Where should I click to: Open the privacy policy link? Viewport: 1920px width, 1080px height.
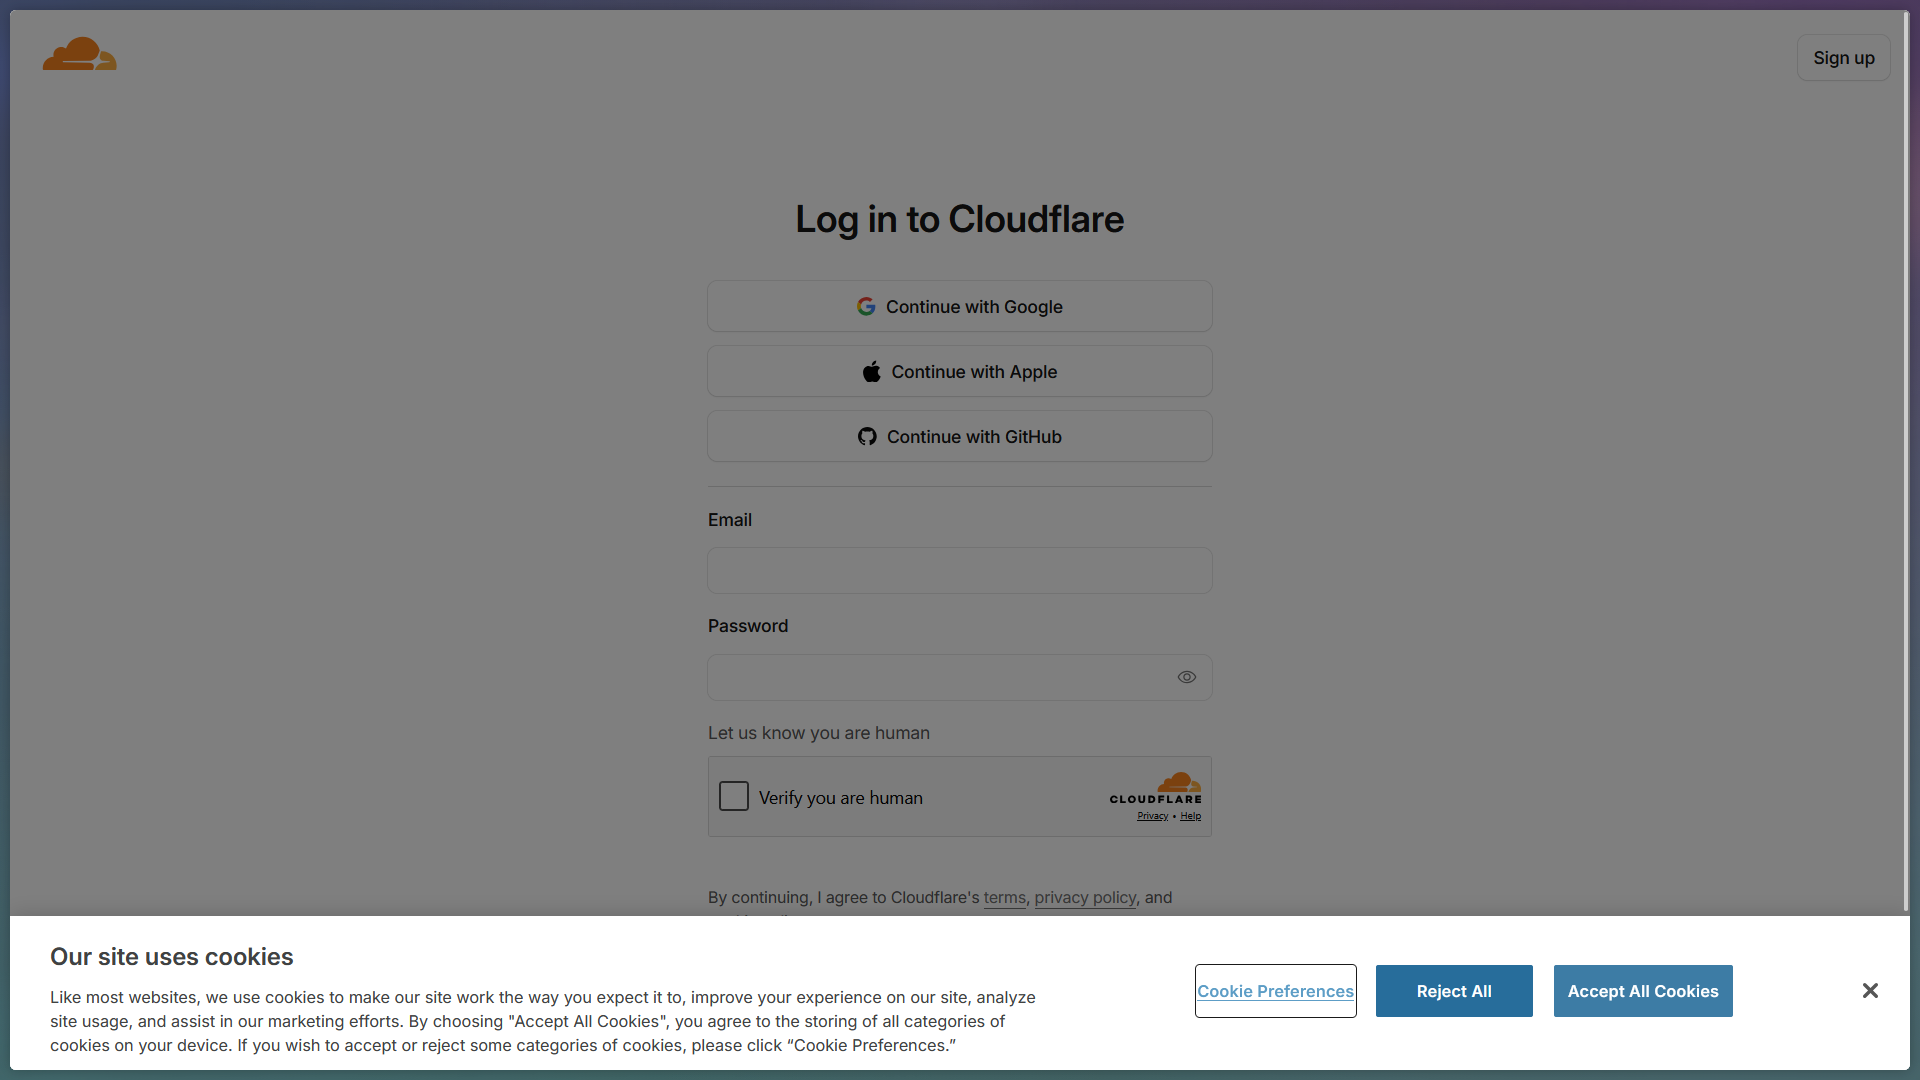(1086, 898)
